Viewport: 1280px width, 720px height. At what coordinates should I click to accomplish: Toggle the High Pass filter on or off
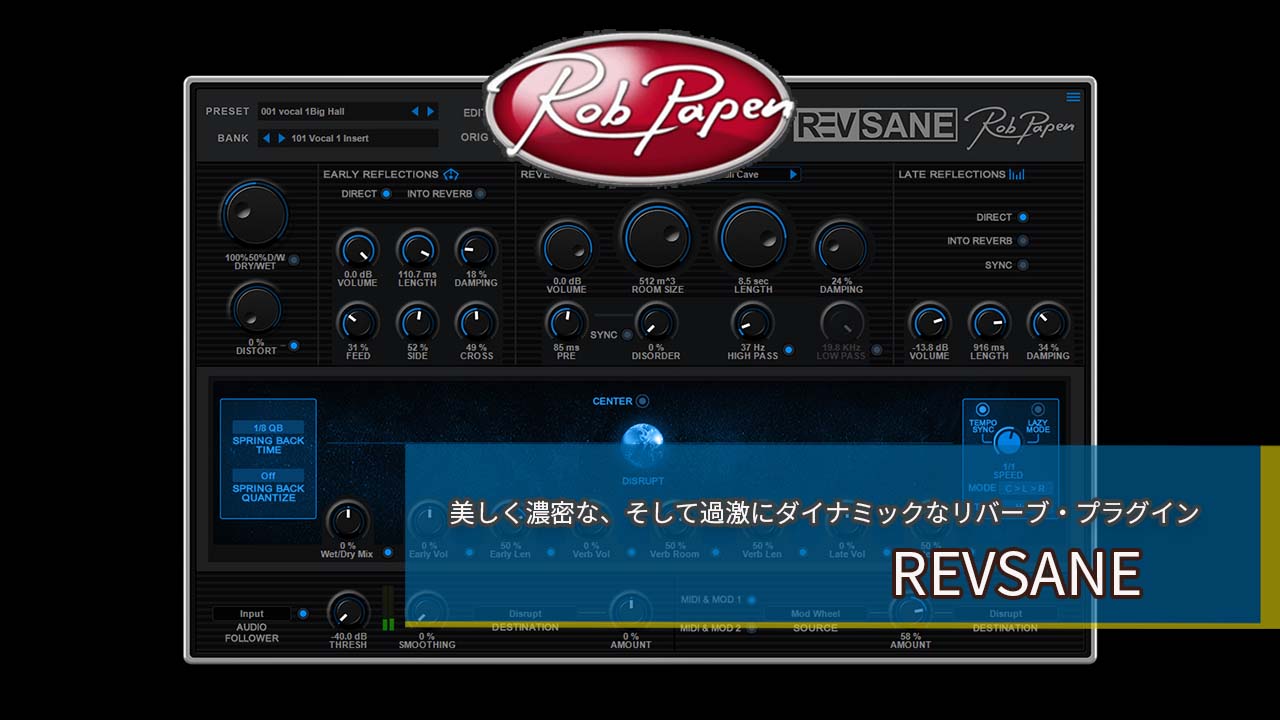[788, 350]
